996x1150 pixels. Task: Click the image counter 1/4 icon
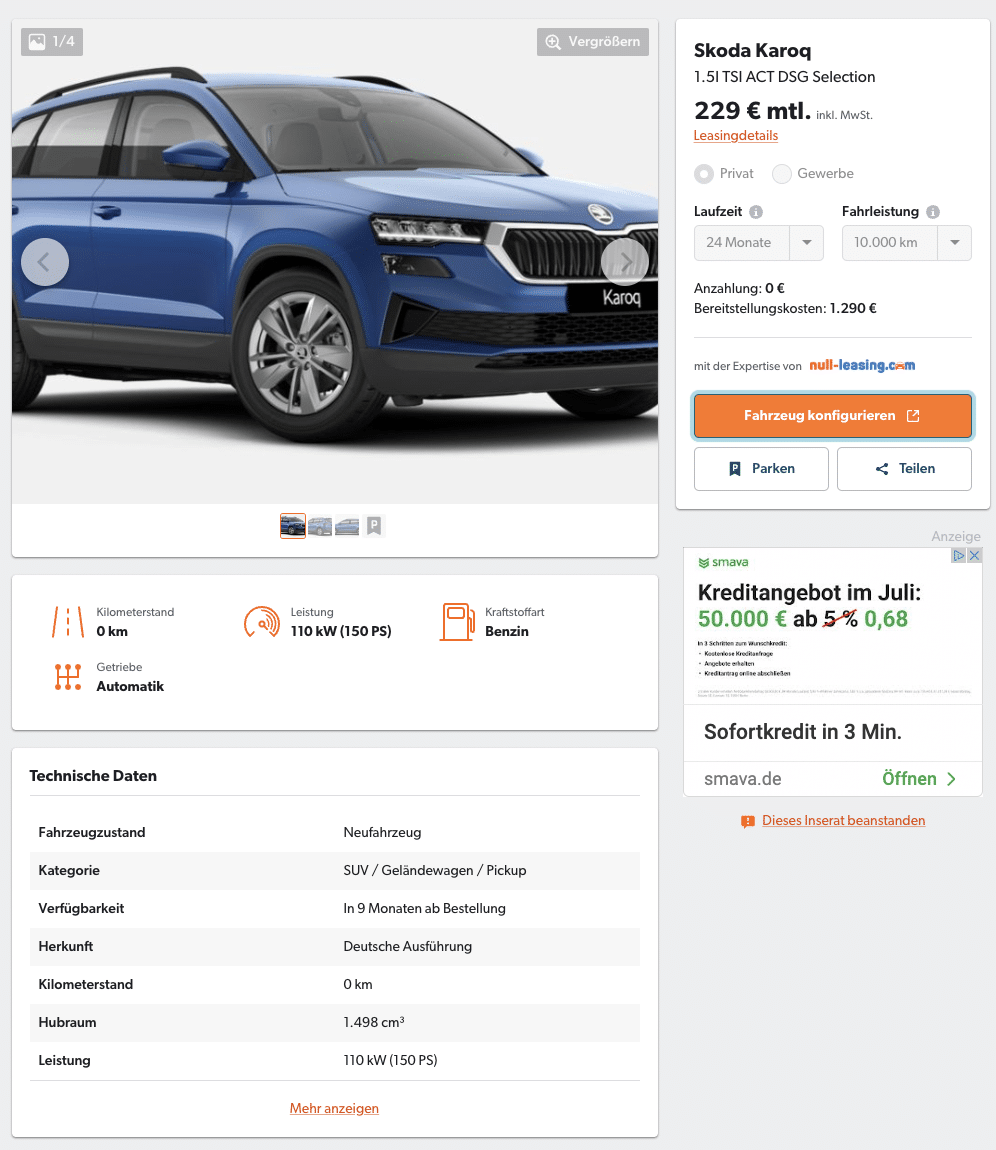pyautogui.click(x=52, y=42)
